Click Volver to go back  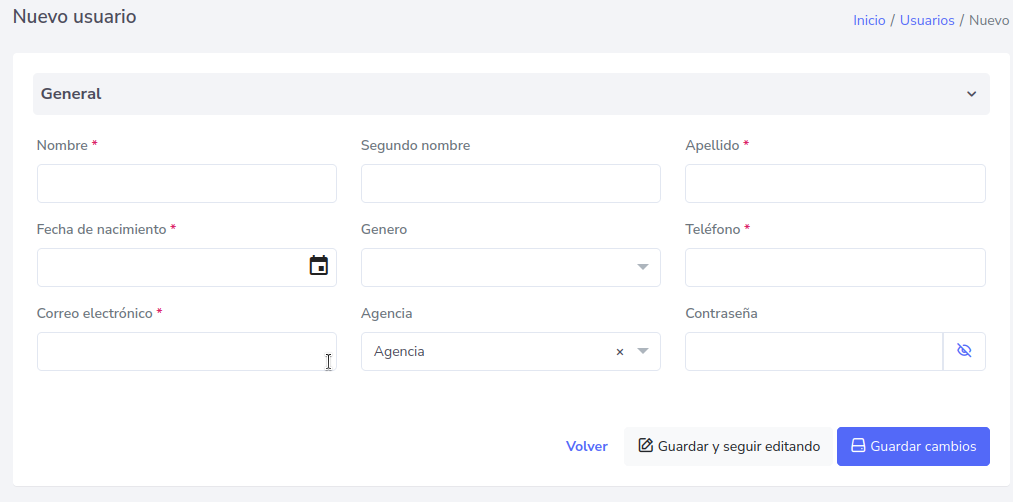(x=587, y=446)
